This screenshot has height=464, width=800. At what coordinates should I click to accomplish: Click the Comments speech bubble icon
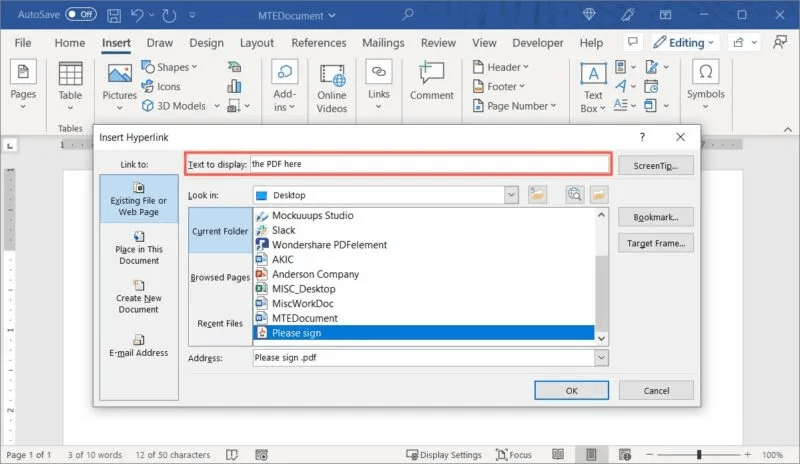(633, 42)
